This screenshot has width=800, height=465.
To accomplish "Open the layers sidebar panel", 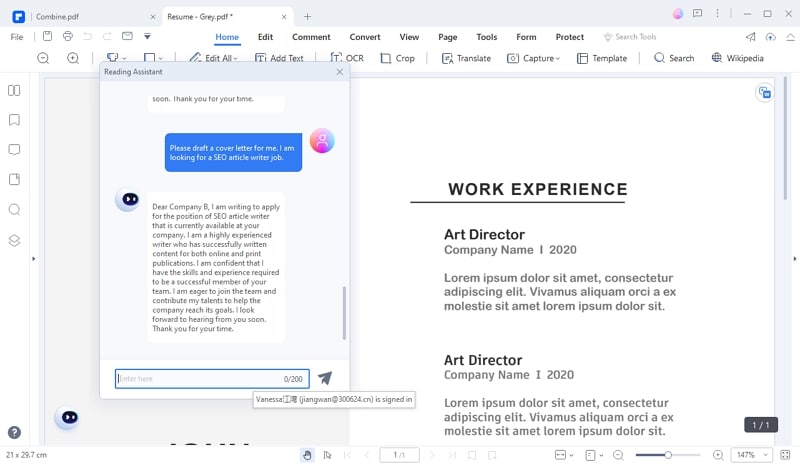I will [x=14, y=240].
